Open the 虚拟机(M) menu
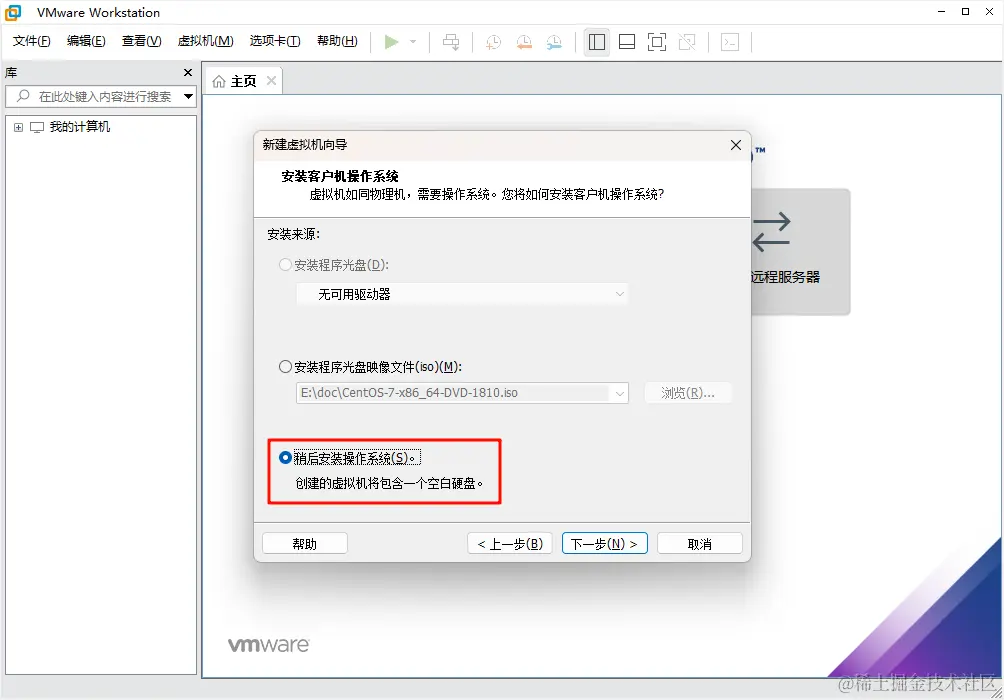 (205, 41)
